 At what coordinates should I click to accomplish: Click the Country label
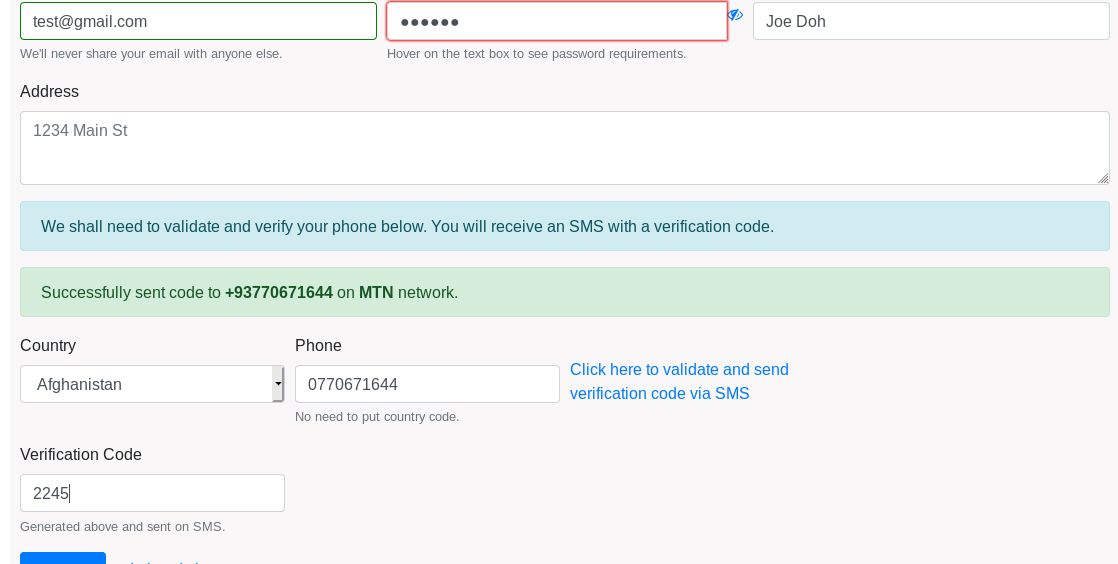(48, 345)
